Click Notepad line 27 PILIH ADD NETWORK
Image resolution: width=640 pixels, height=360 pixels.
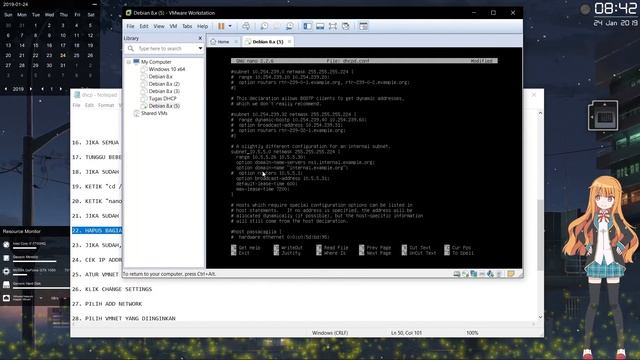pos(107,304)
